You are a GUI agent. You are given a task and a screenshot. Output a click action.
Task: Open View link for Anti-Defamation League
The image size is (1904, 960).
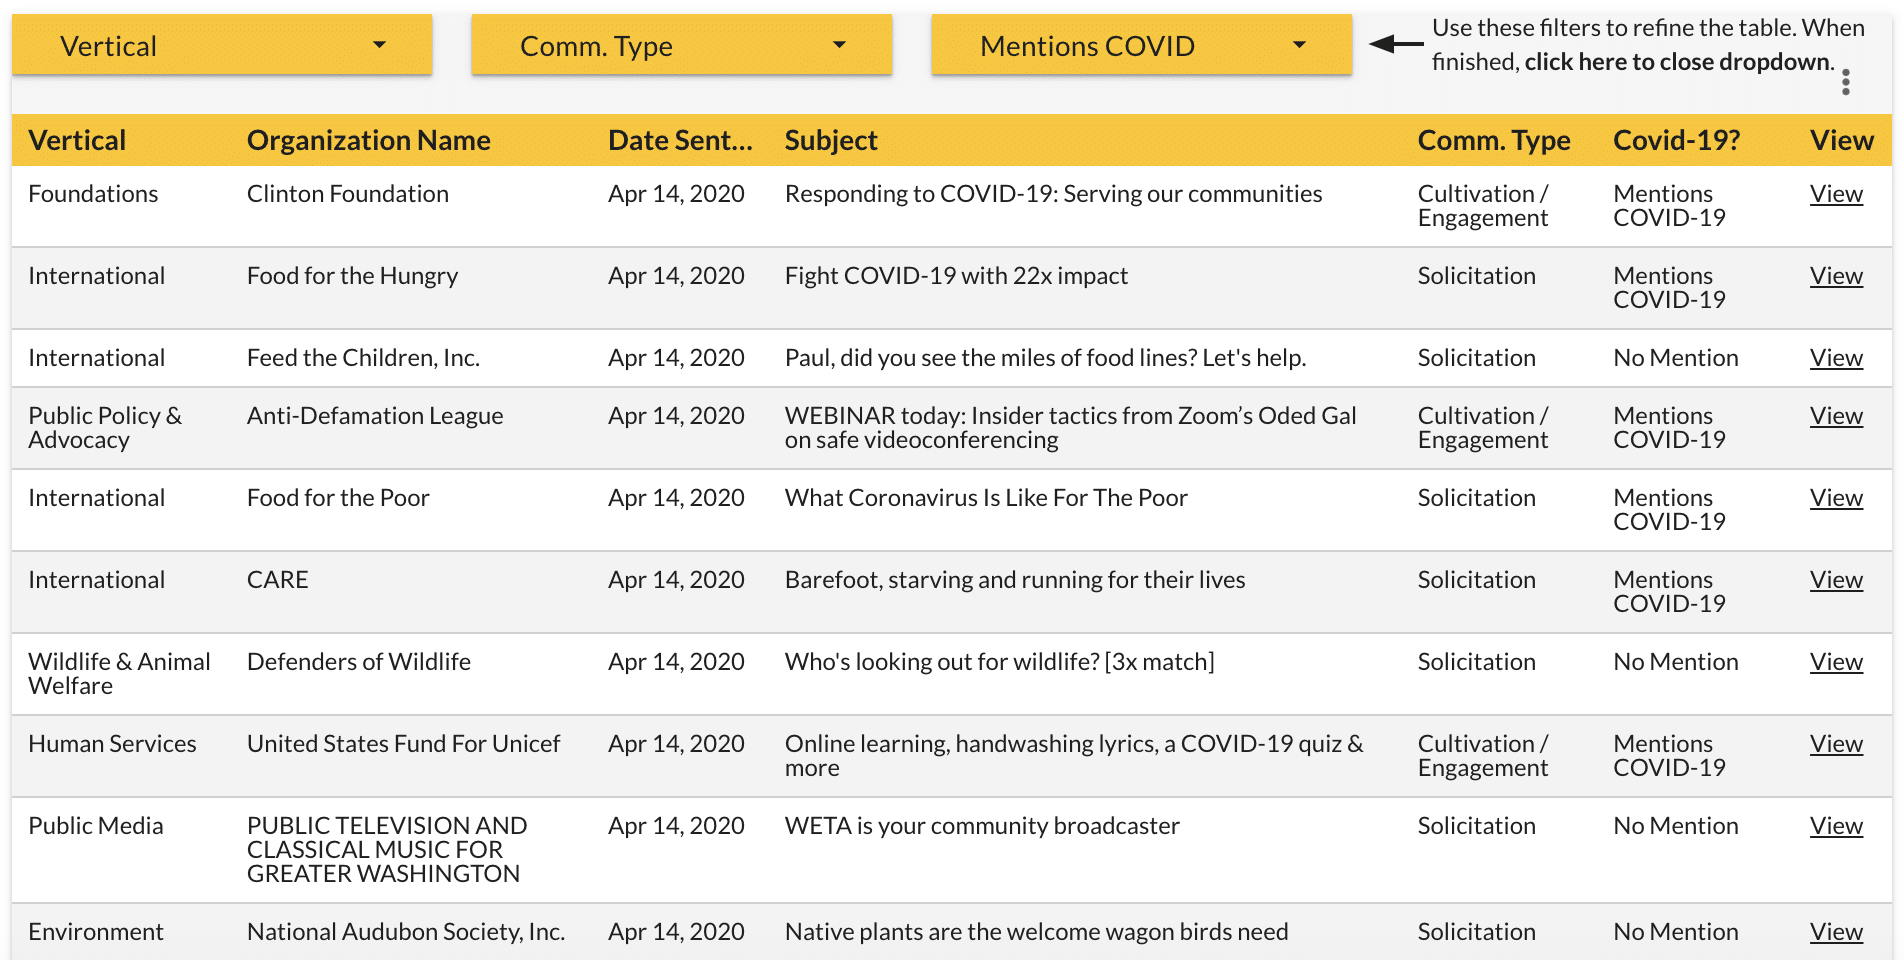[x=1836, y=416]
